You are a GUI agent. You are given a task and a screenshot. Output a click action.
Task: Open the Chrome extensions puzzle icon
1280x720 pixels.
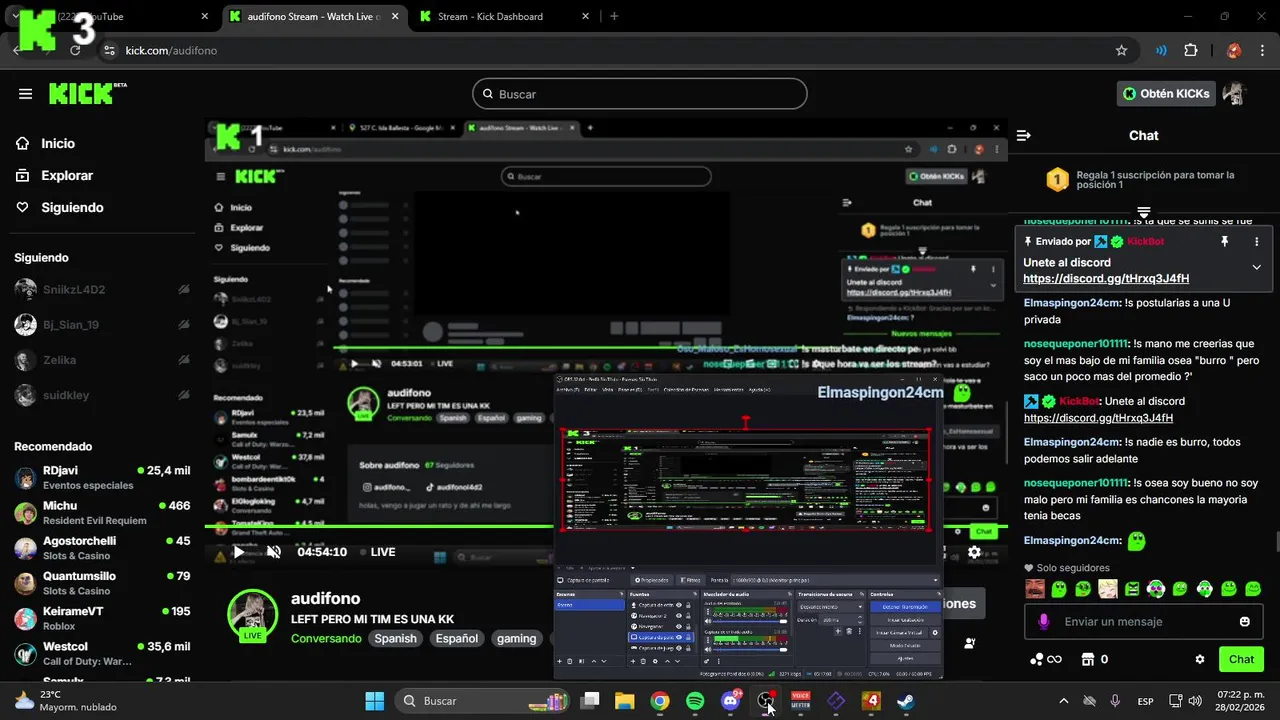click(x=1190, y=50)
